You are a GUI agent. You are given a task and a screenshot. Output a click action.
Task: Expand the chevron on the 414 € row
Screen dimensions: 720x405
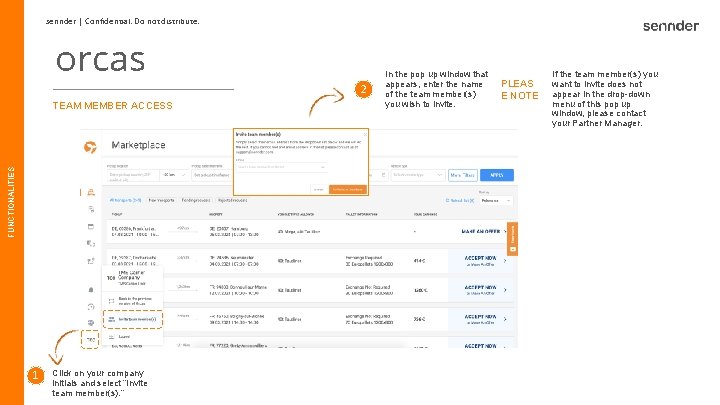(505, 261)
